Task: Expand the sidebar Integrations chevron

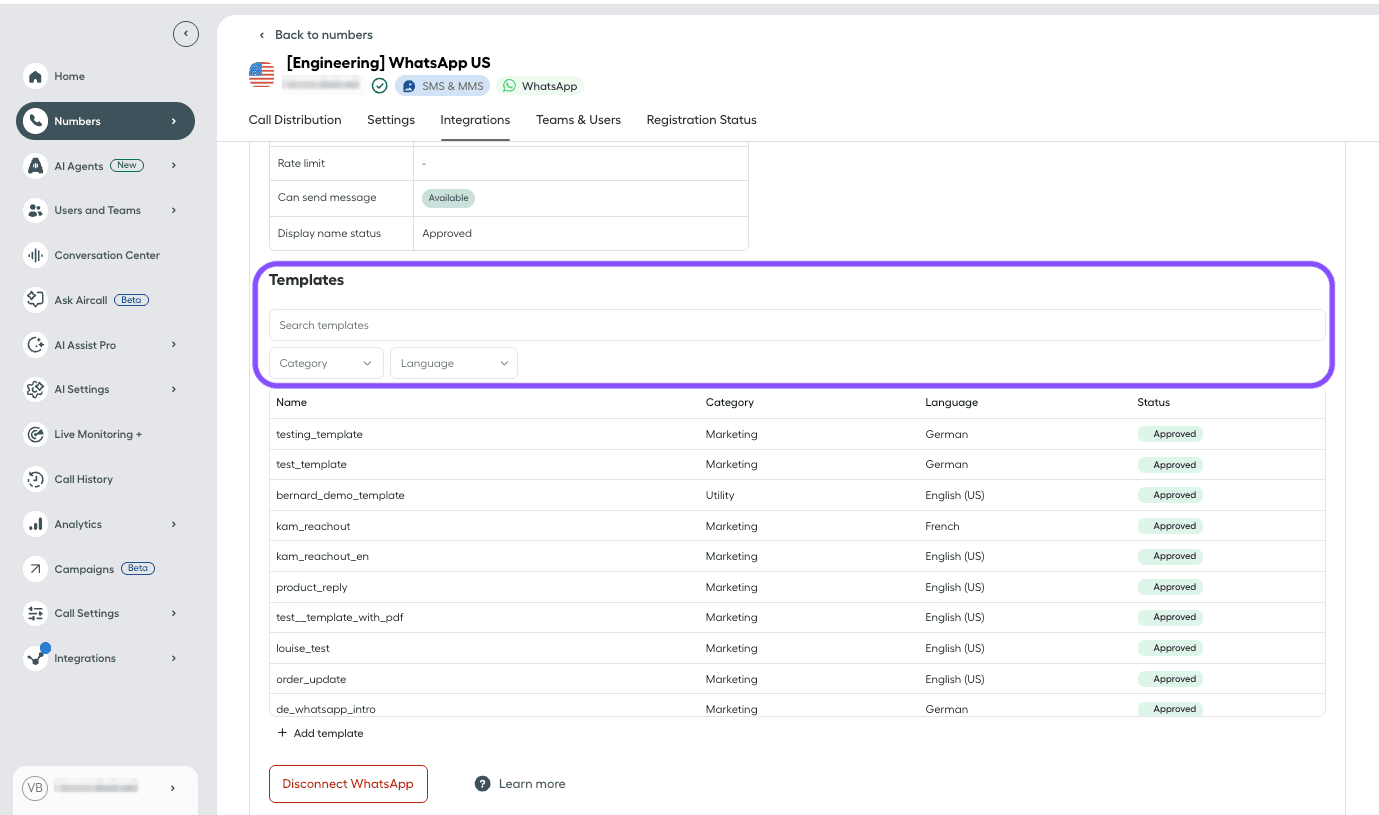Action: tap(173, 658)
